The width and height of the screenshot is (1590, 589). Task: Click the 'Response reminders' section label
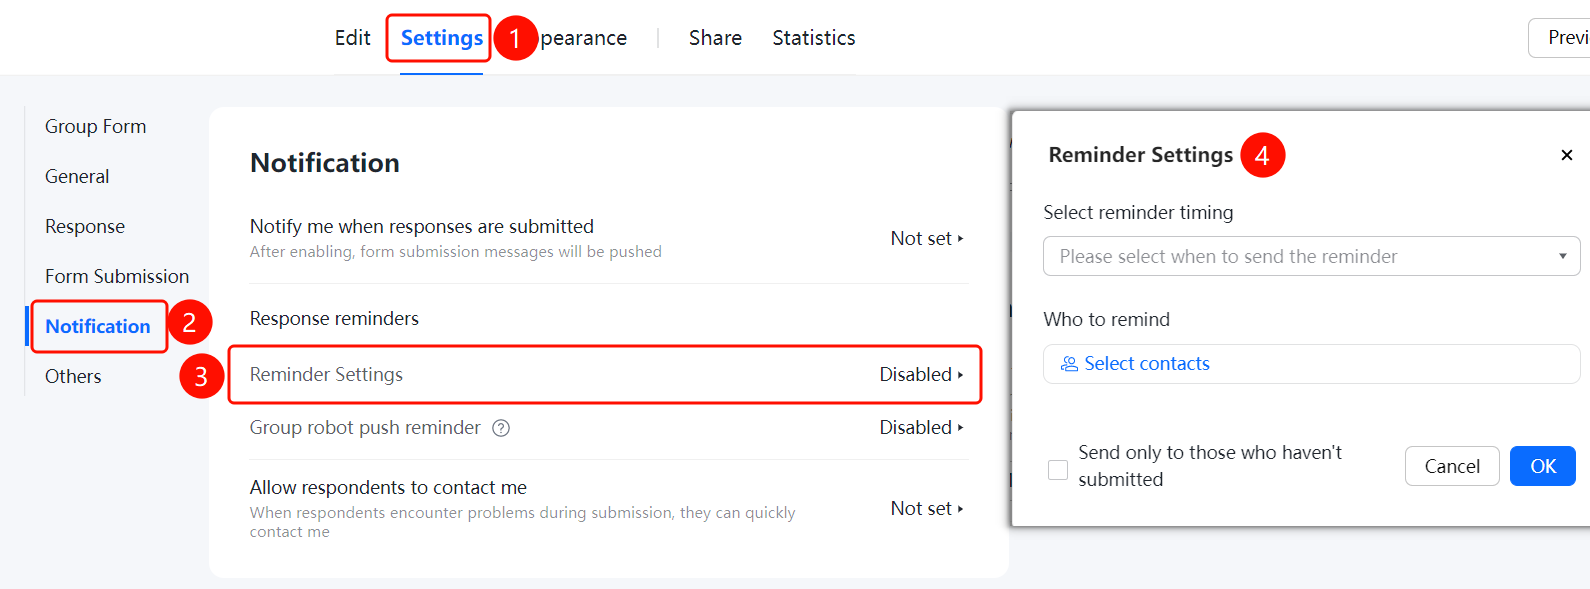(334, 319)
